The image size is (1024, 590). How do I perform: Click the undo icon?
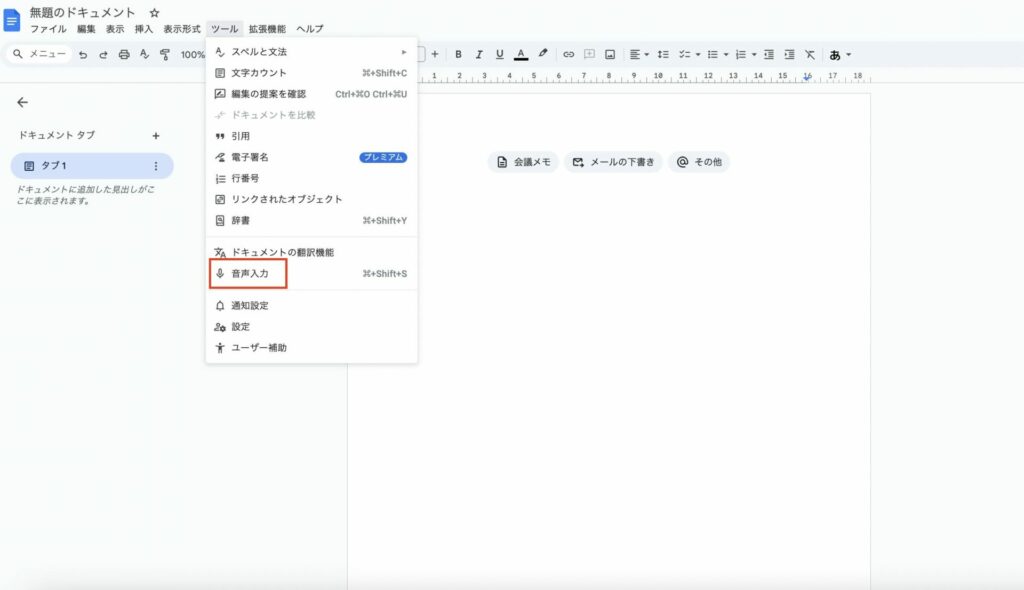(x=85, y=54)
